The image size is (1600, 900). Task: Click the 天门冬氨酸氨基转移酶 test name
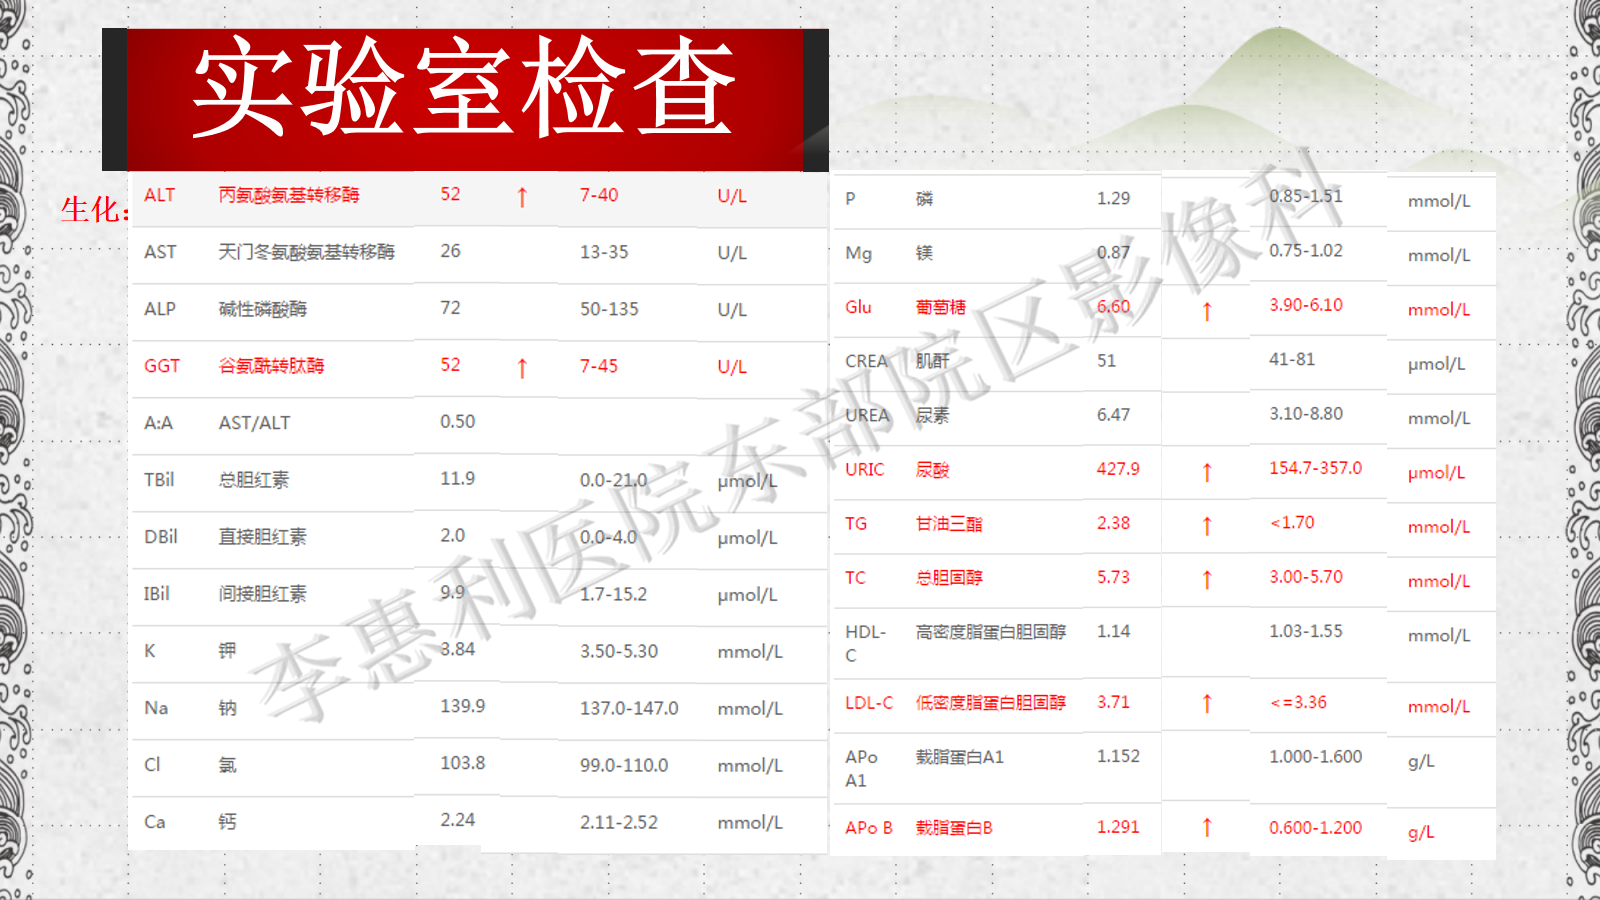tap(307, 252)
